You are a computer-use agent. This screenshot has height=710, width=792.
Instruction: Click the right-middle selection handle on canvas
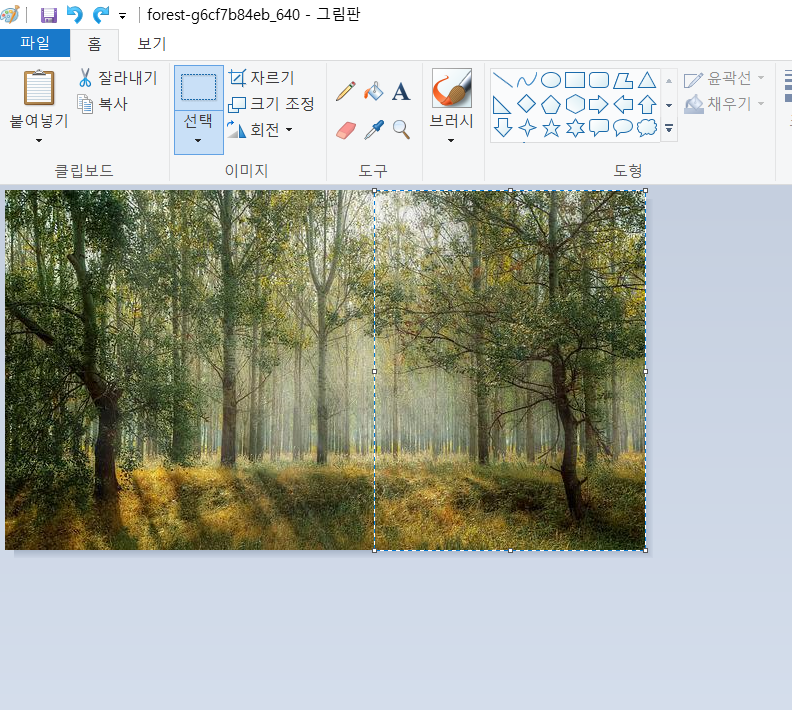point(646,371)
